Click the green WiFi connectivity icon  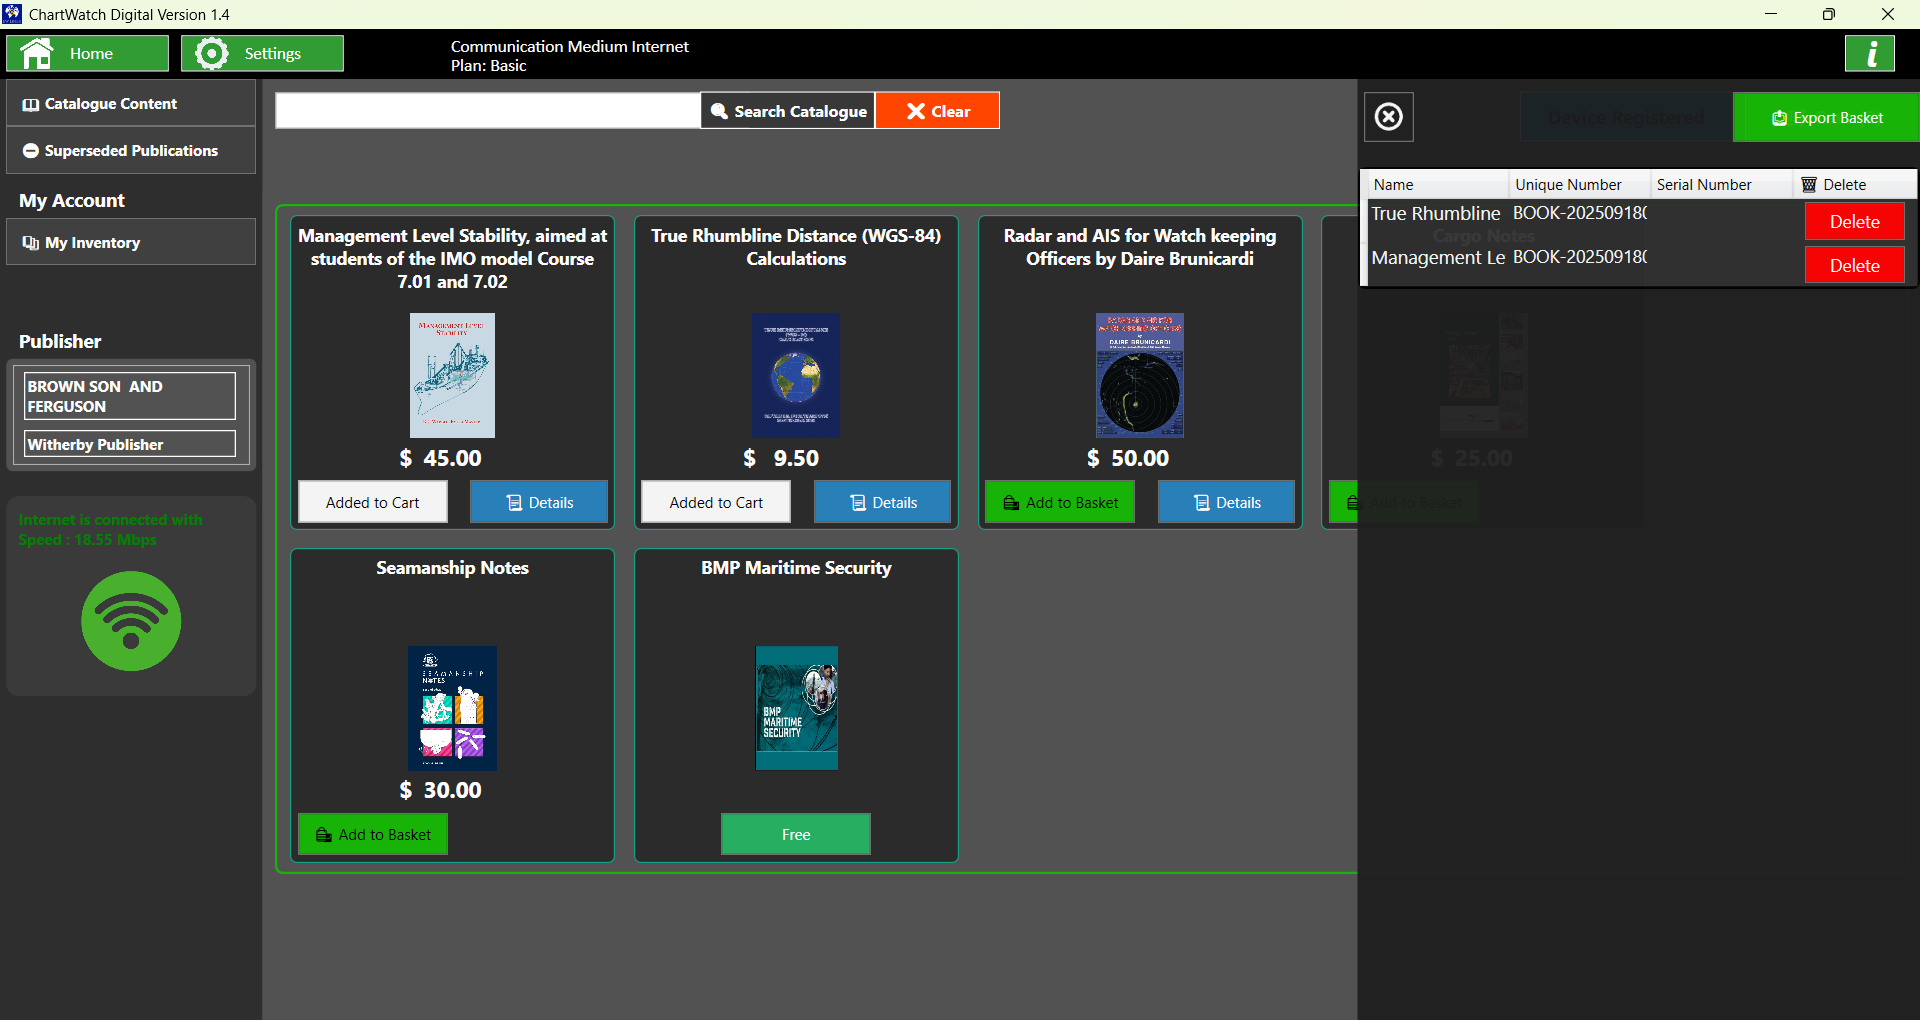coord(130,621)
